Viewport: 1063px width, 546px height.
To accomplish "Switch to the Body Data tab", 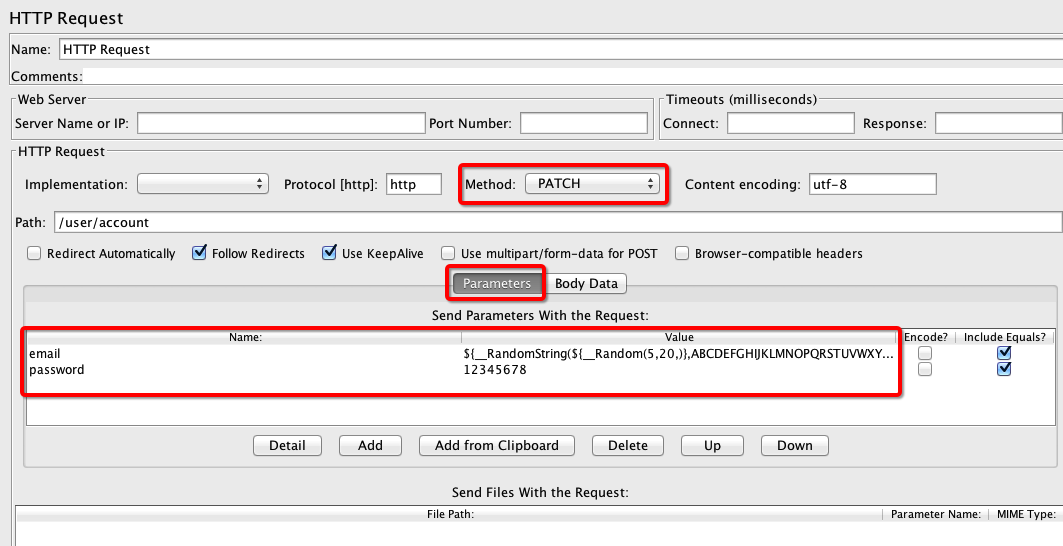I will [586, 284].
